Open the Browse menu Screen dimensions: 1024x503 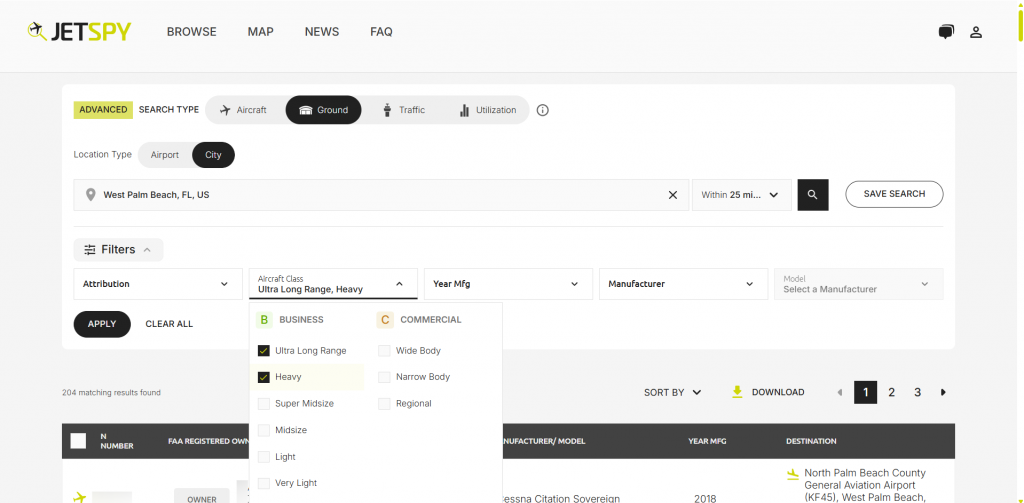click(x=191, y=31)
